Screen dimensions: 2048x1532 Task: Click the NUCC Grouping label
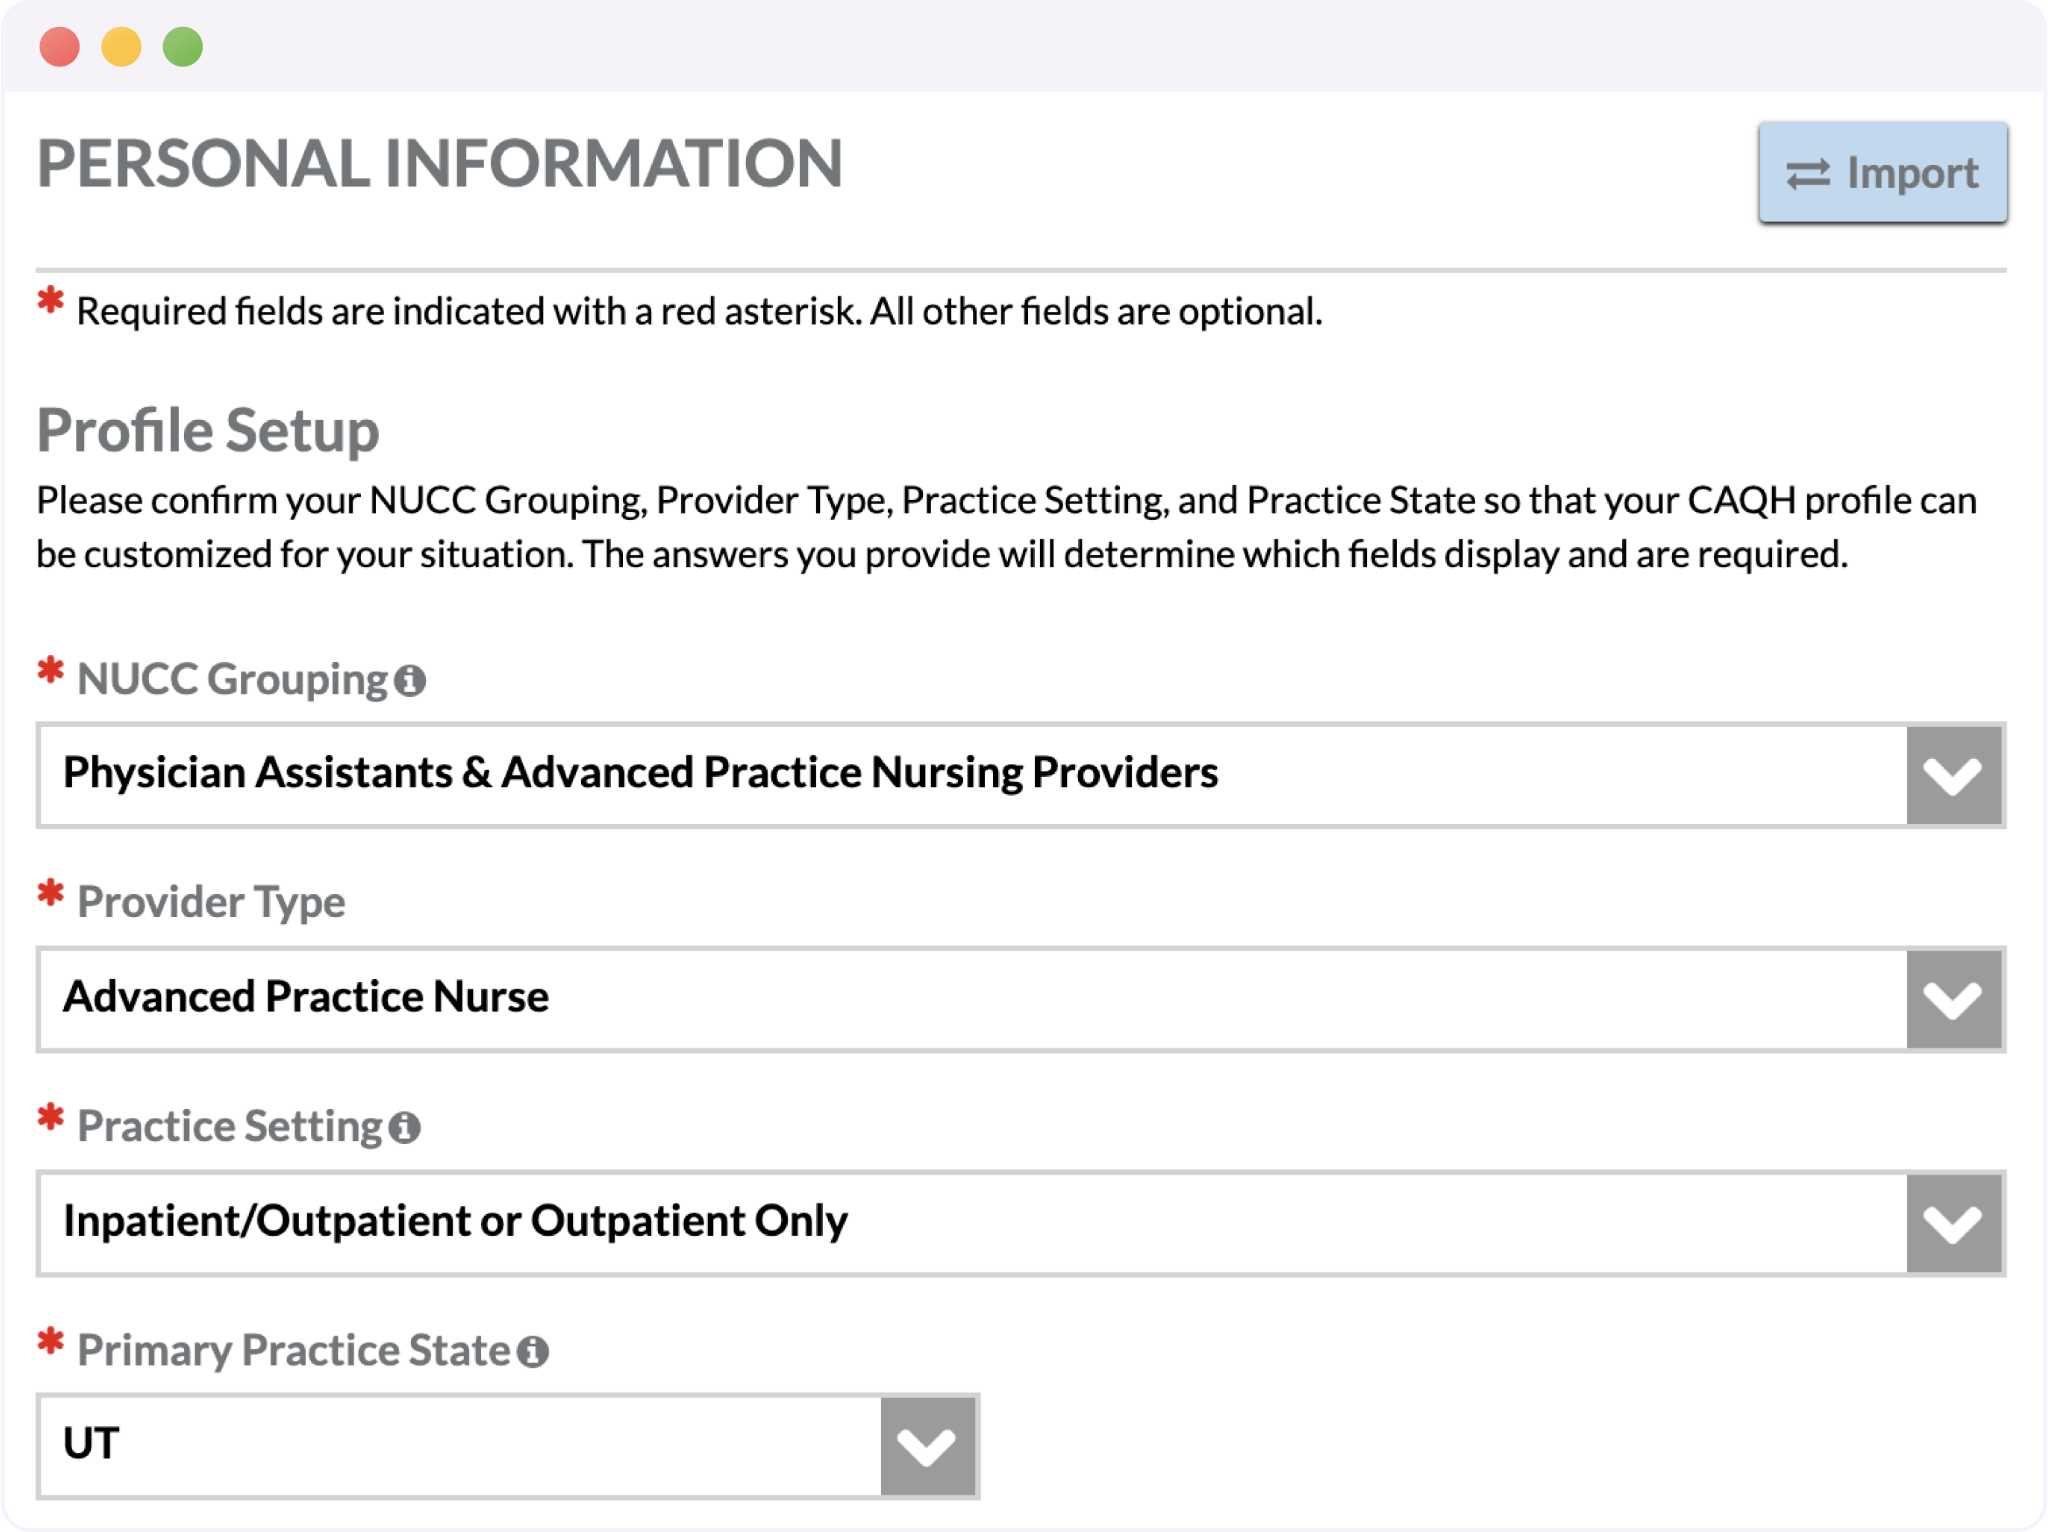(232, 680)
